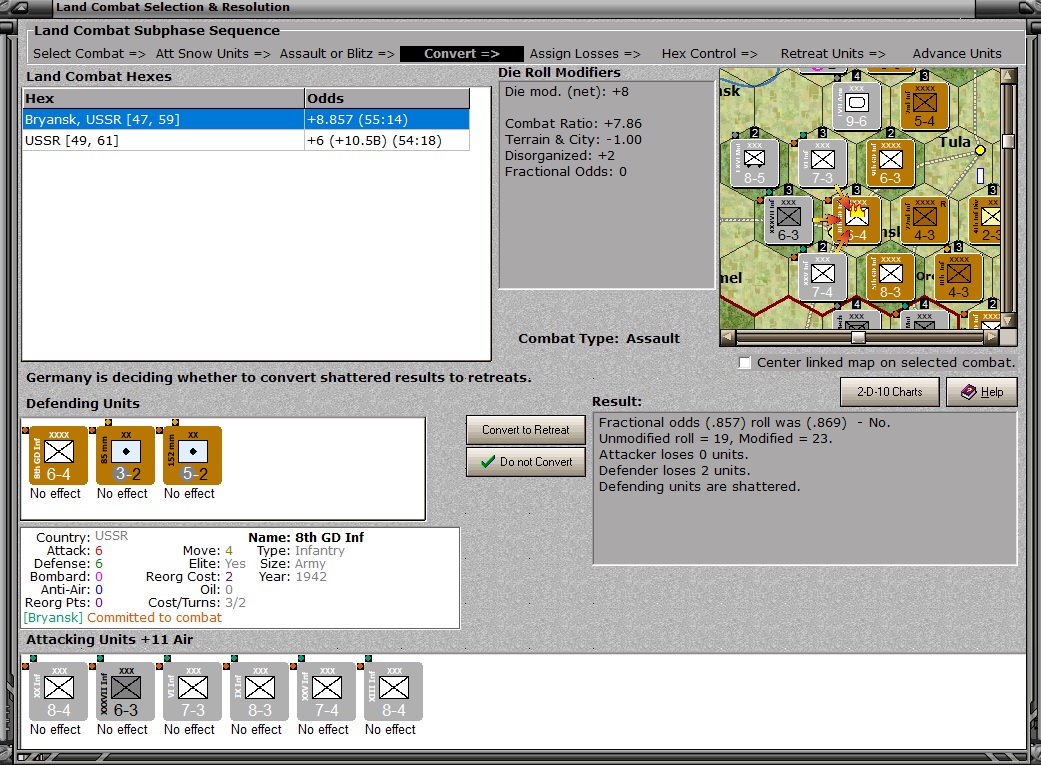Click the 8-3 Soviet counter on the map
Screen dimensions: 1041x765
click(890, 277)
